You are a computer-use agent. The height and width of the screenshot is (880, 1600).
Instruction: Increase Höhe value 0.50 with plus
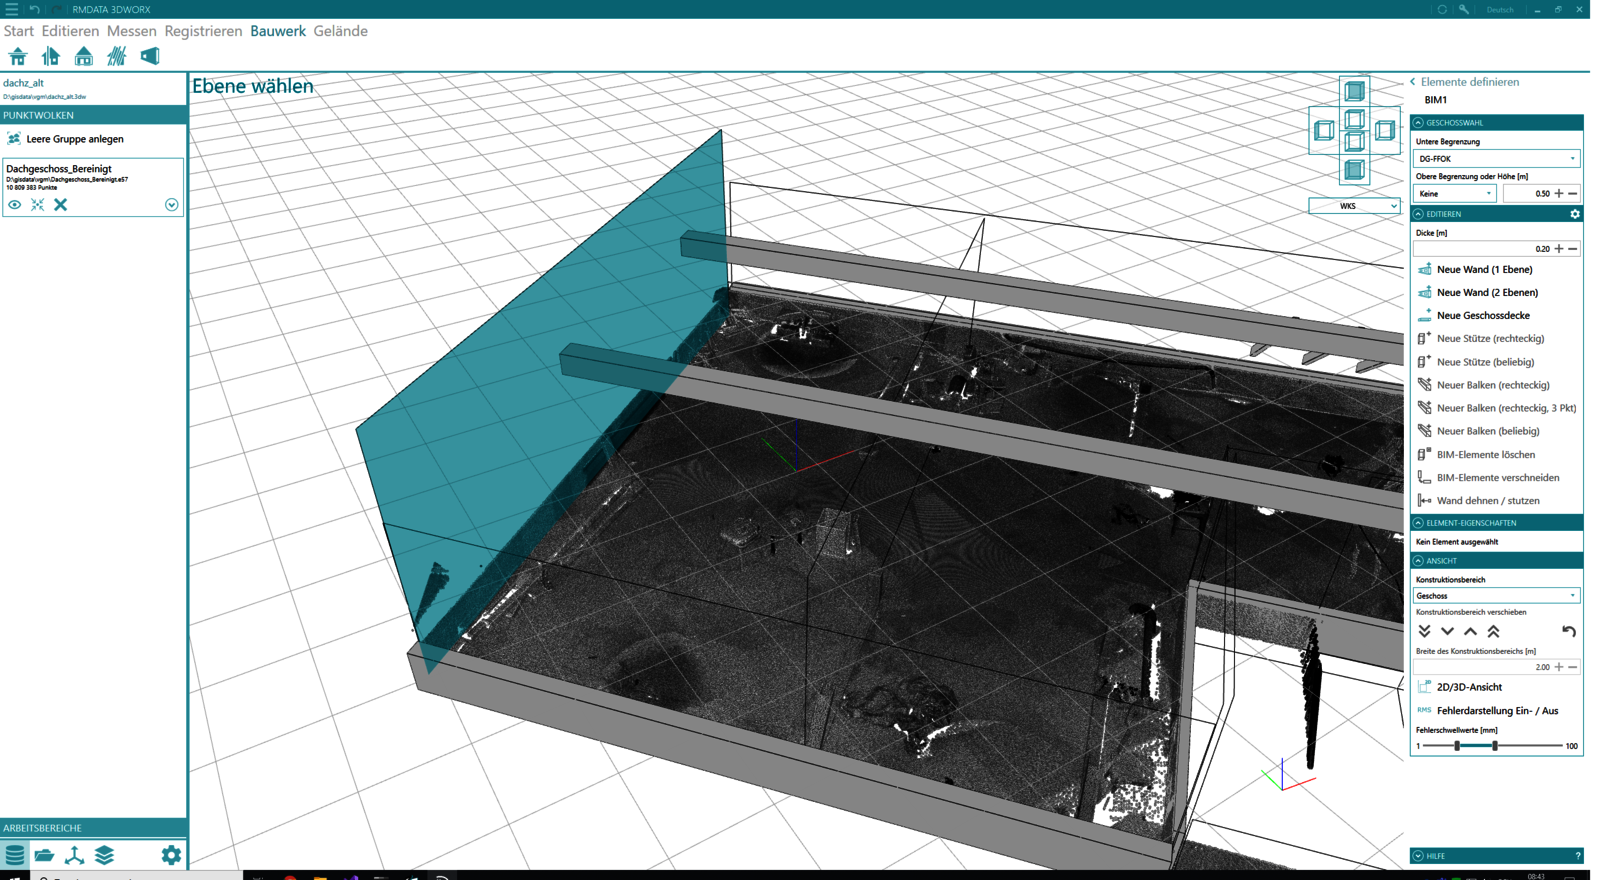point(1559,194)
